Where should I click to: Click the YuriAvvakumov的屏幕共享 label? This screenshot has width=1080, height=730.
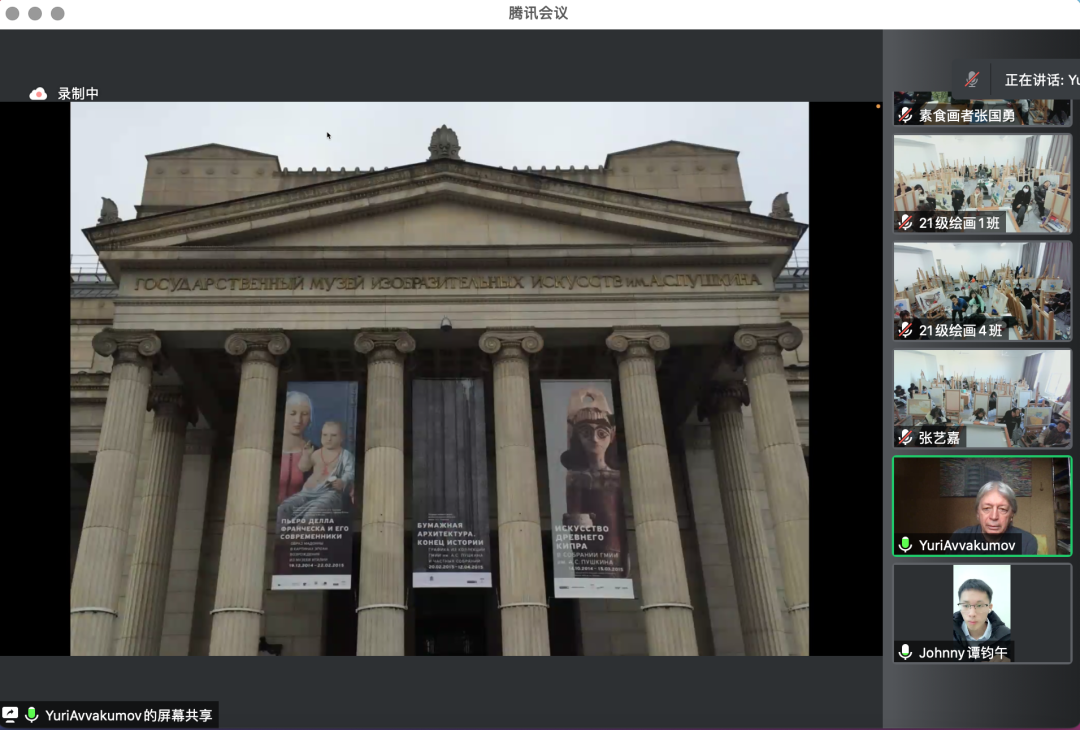[128, 715]
